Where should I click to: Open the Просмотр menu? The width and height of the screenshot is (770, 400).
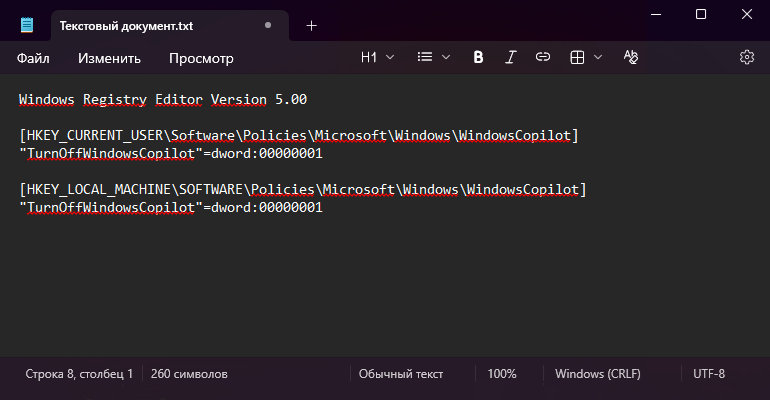[201, 58]
